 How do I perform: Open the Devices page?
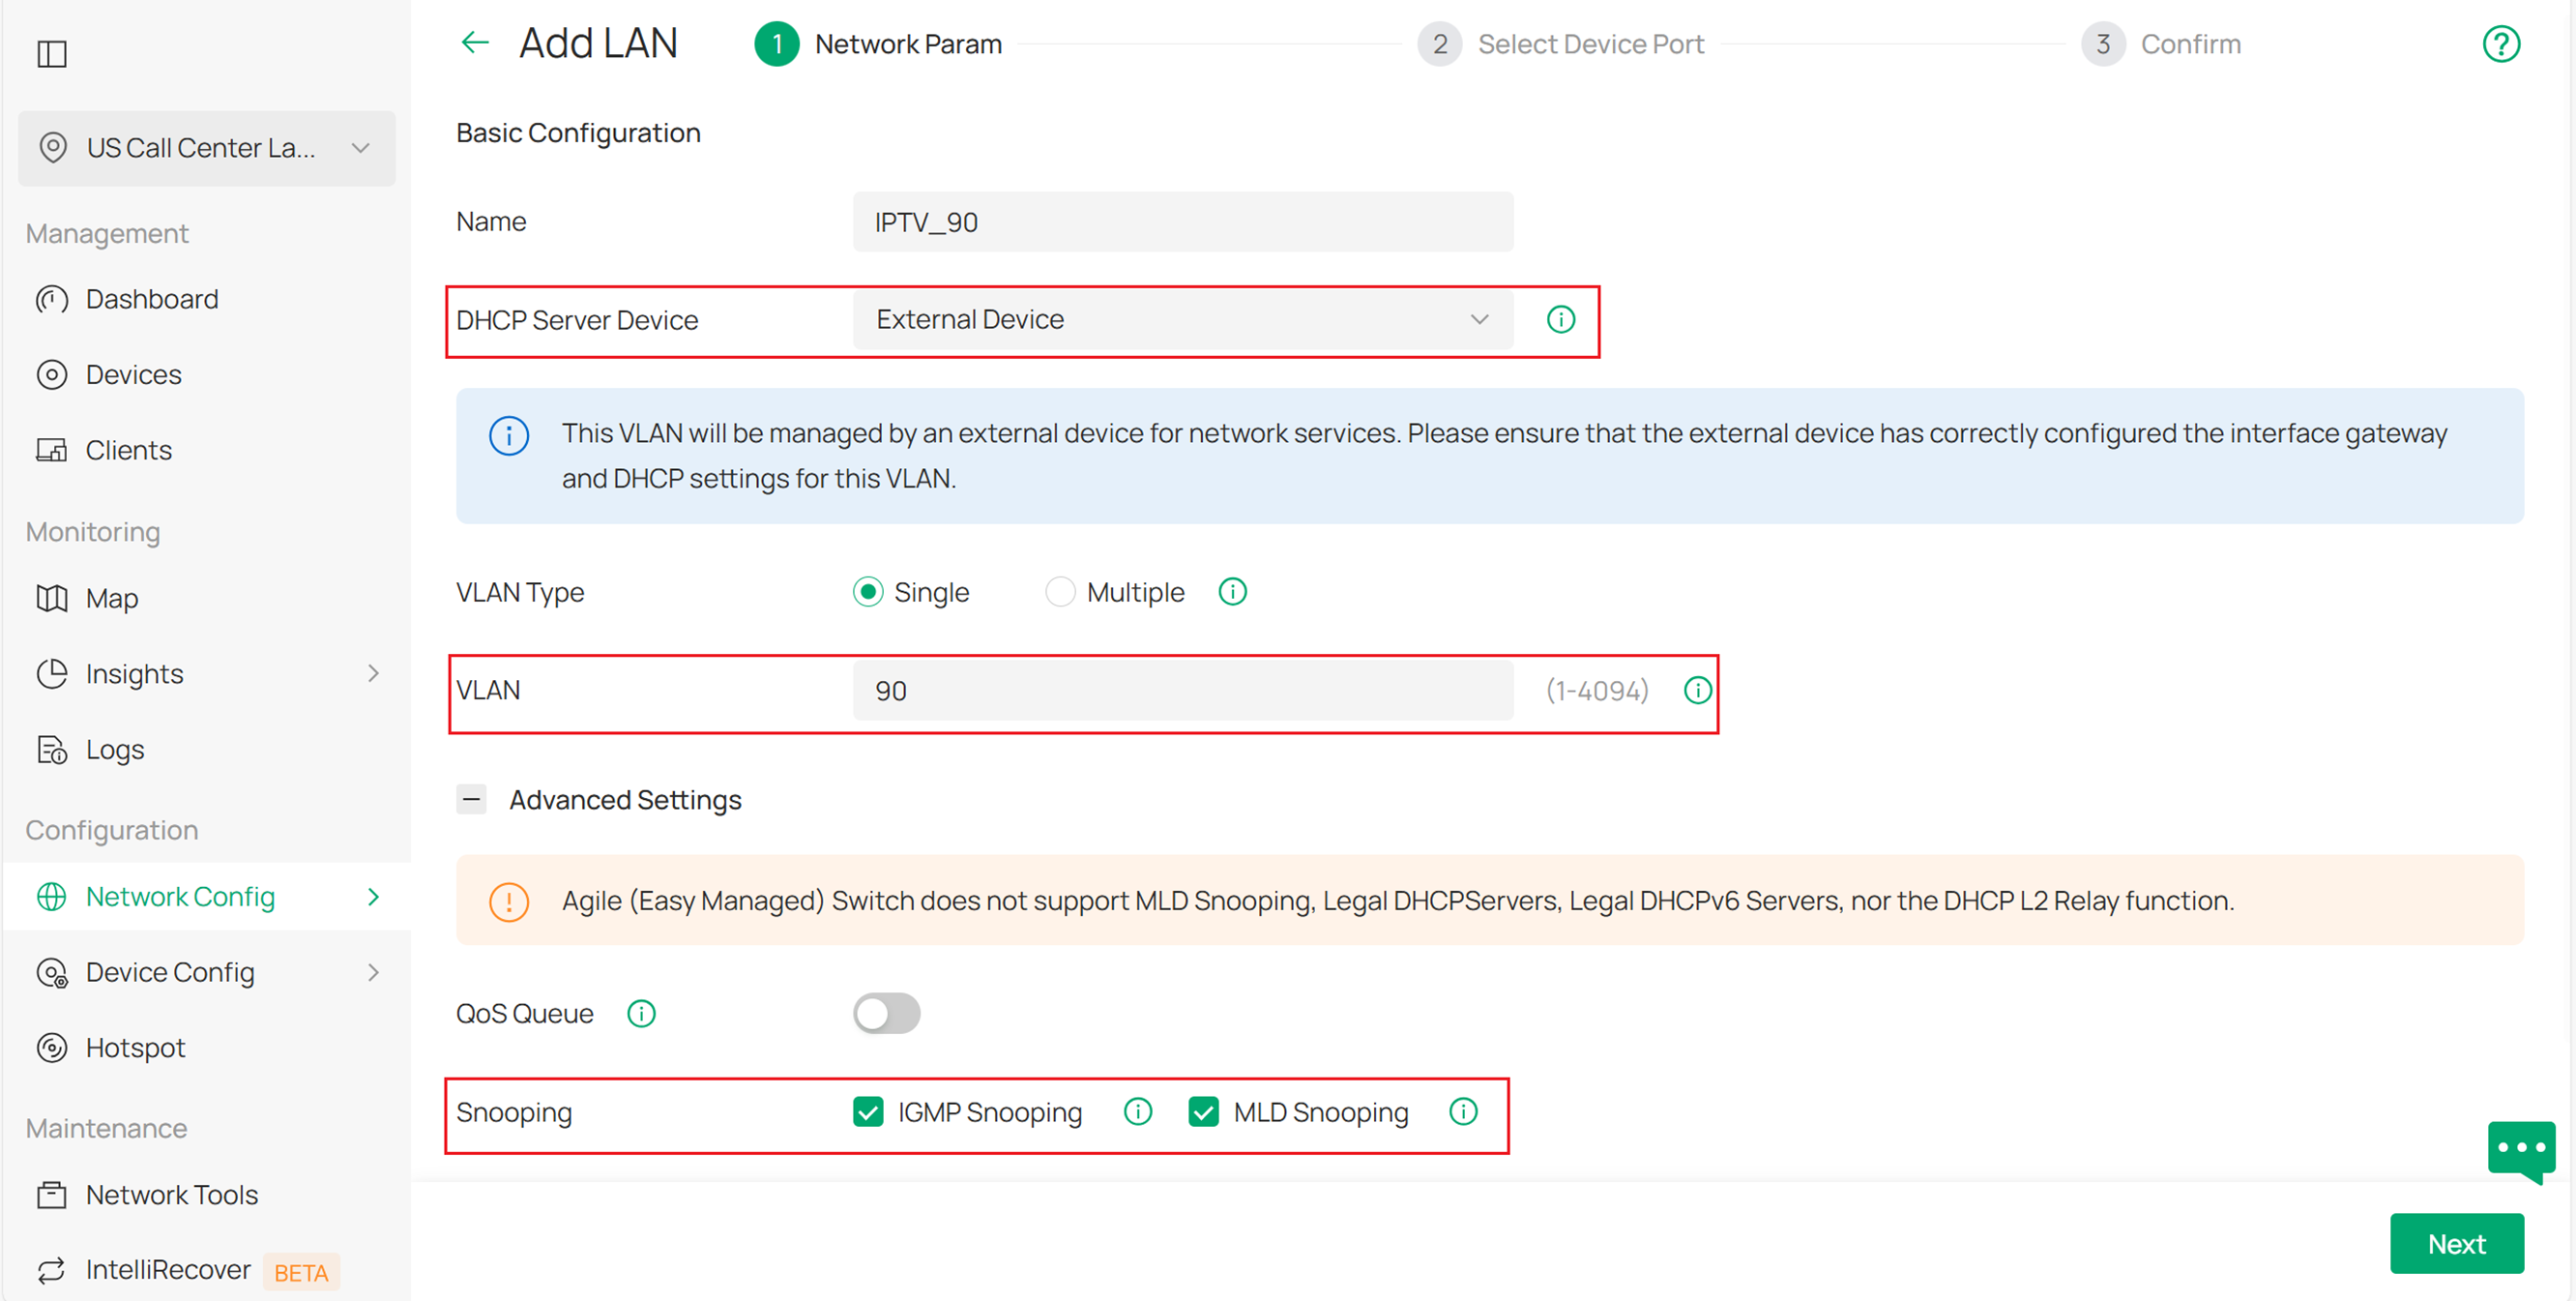coord(132,374)
